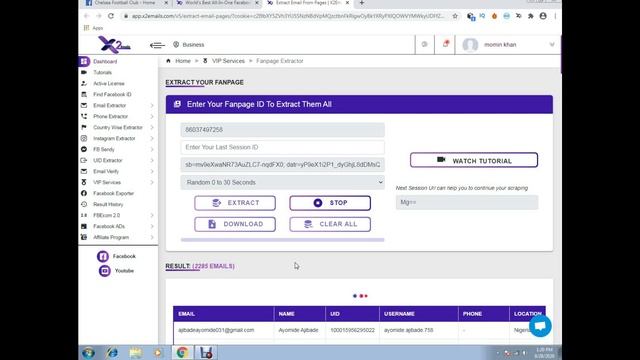The height and width of the screenshot is (360, 640).
Task: Expand Instagram Extractor chevron
Action: click(x=152, y=138)
